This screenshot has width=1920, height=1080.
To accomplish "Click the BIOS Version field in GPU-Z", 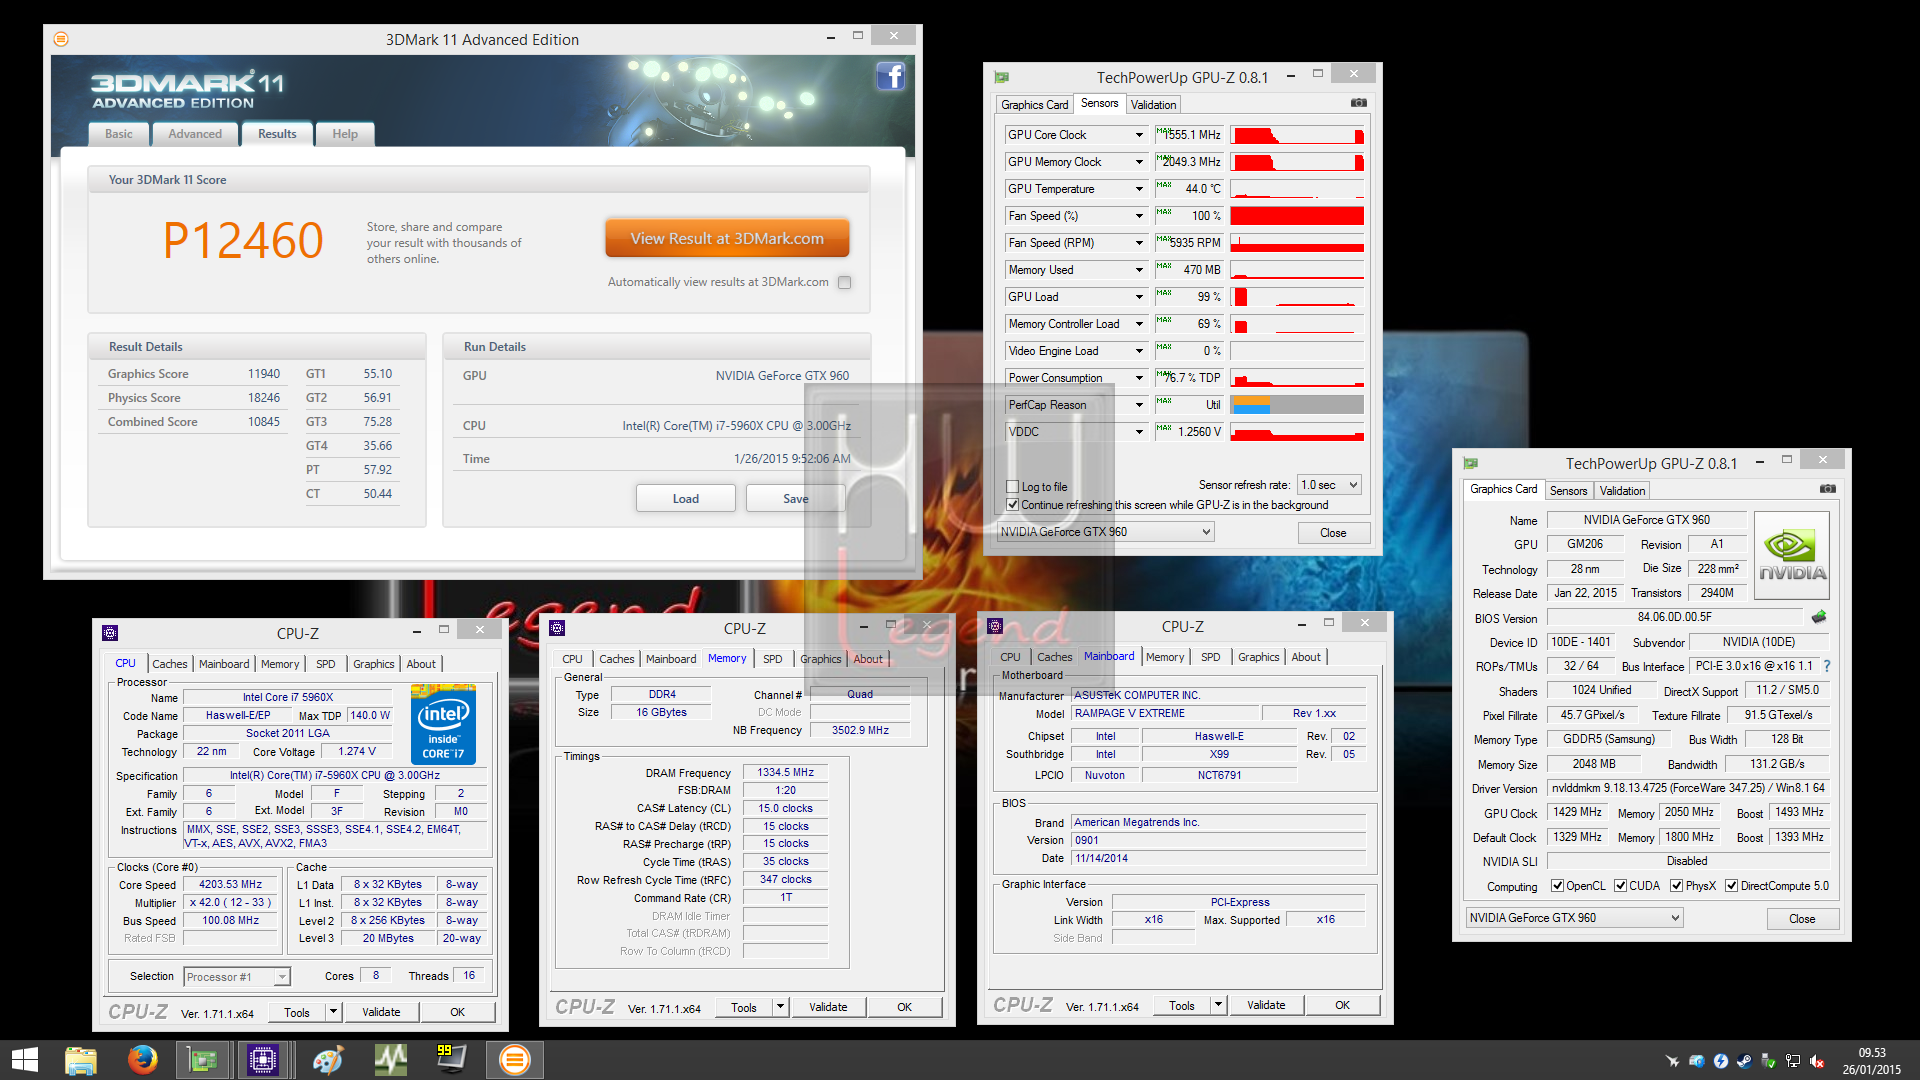I will coord(1674,617).
